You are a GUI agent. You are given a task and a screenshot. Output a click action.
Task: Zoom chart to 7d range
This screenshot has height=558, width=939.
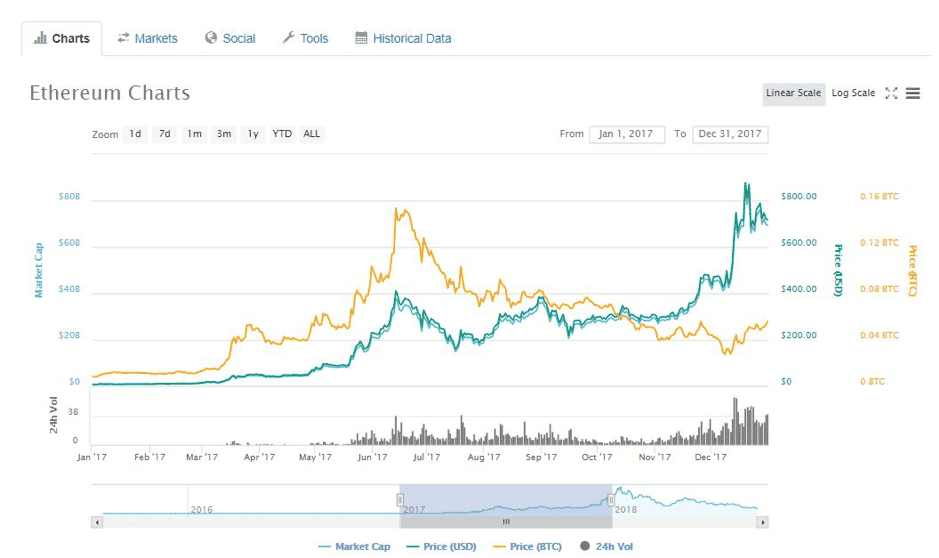click(x=165, y=134)
